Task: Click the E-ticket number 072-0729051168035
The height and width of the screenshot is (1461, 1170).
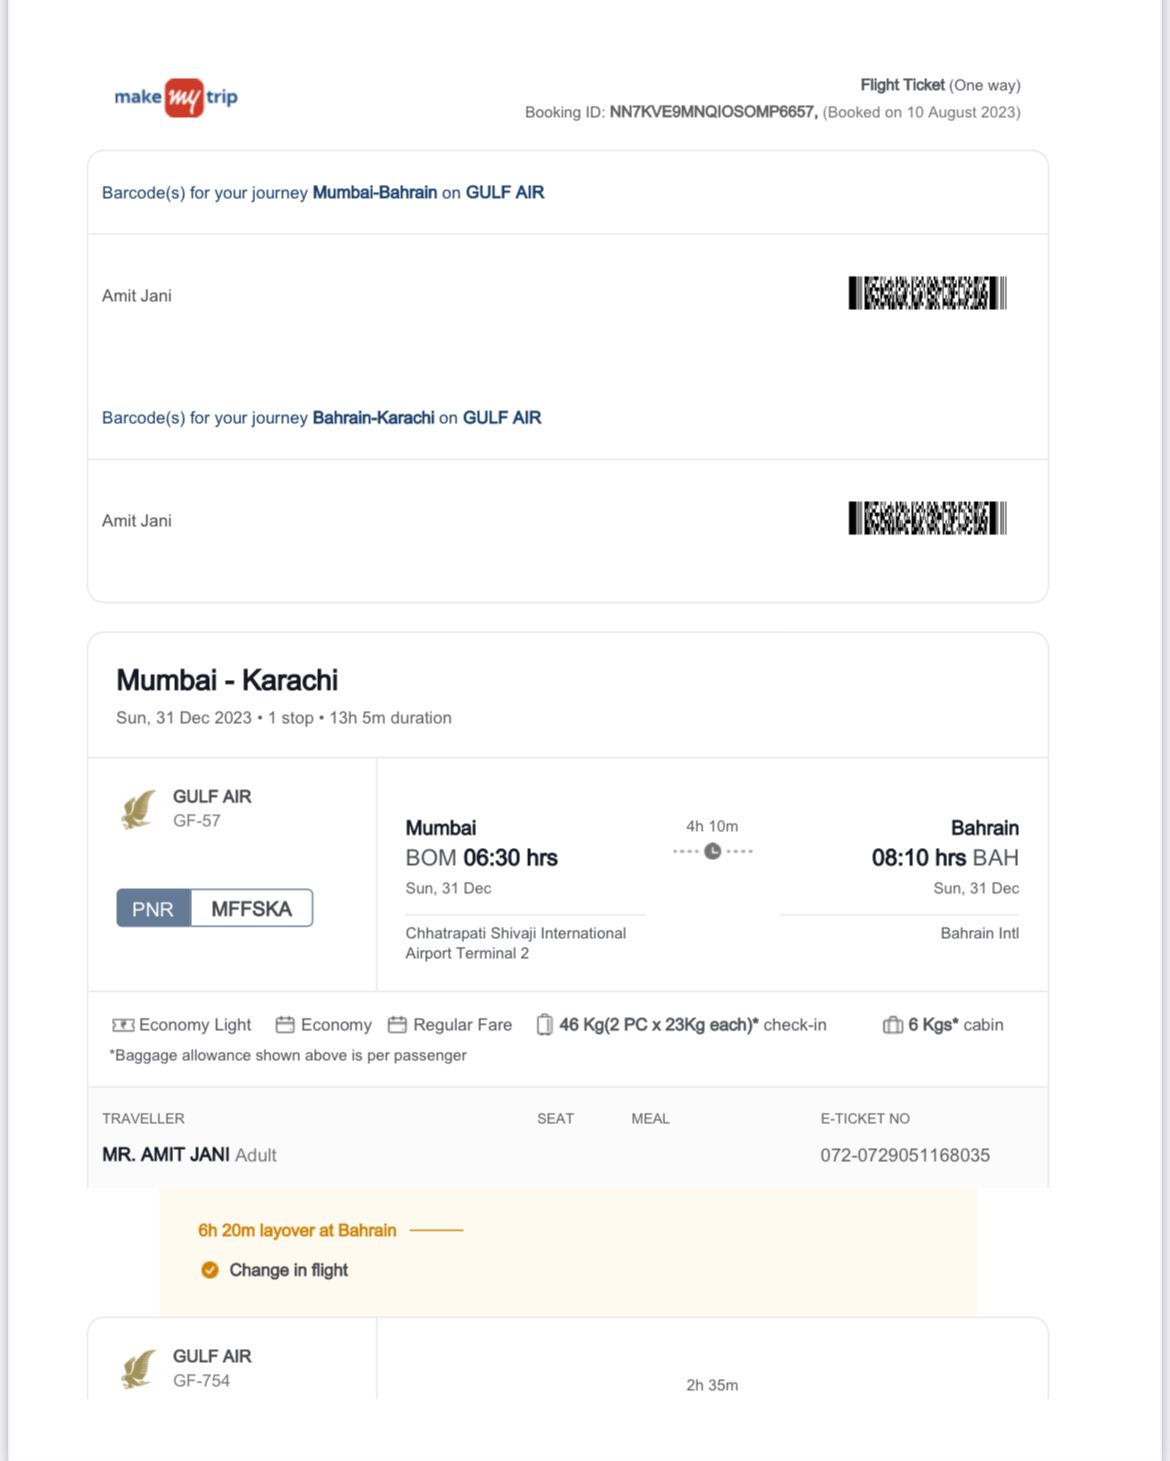Action: (905, 1155)
